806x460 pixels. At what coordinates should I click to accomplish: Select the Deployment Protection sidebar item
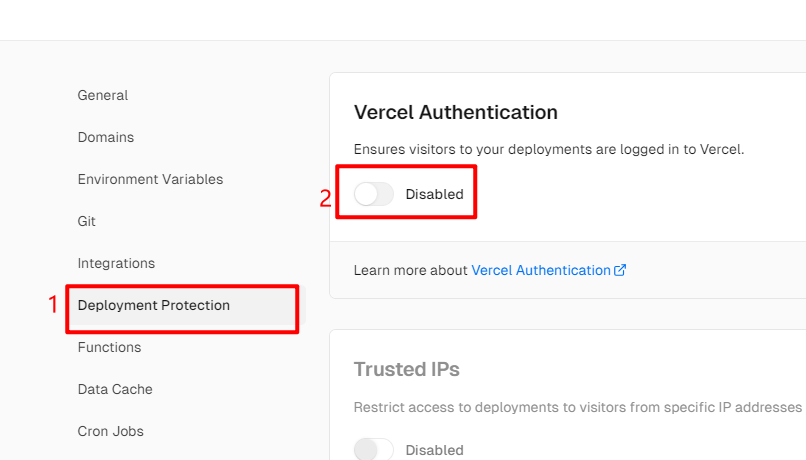tap(154, 306)
